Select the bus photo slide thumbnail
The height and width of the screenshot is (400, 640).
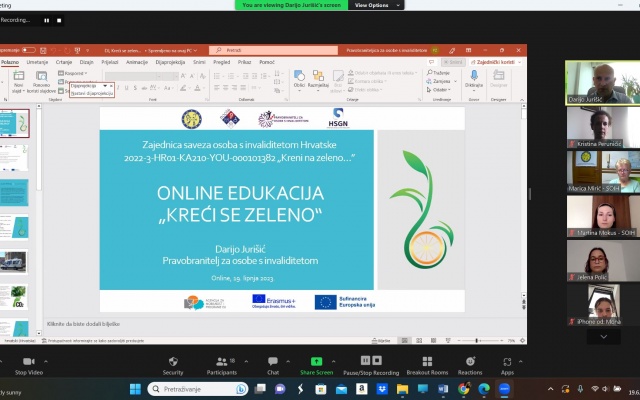(x=14, y=262)
